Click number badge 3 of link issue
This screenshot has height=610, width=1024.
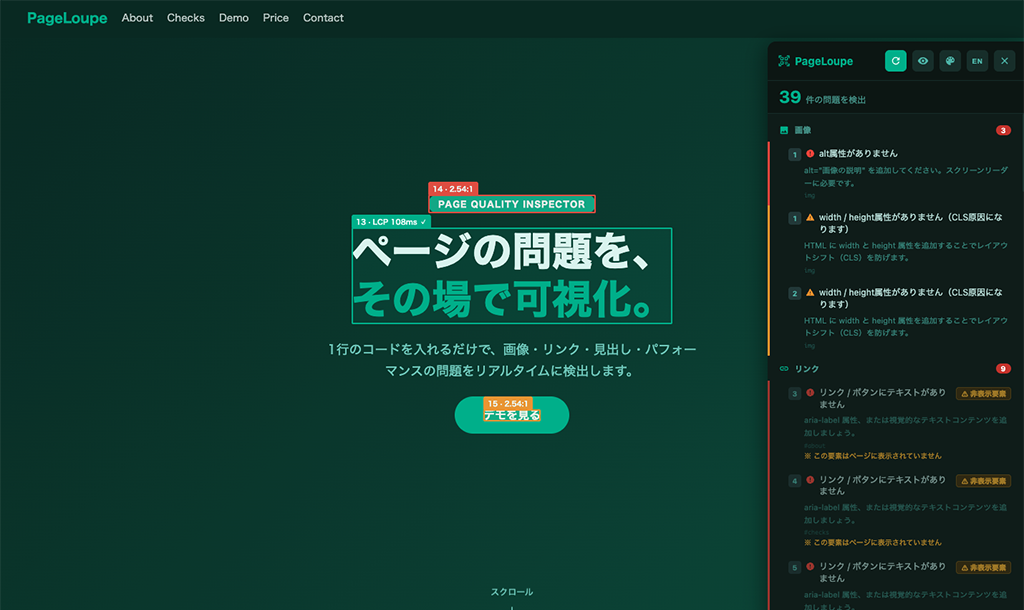coord(794,394)
